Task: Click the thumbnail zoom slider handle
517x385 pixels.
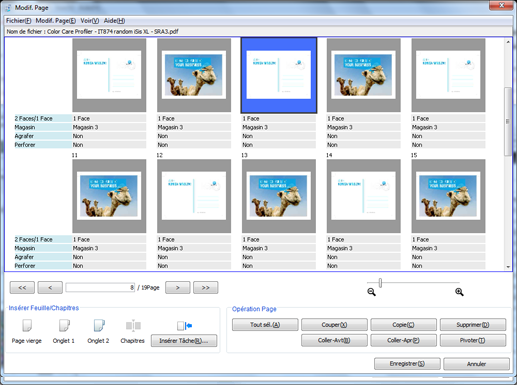Action: (x=380, y=283)
